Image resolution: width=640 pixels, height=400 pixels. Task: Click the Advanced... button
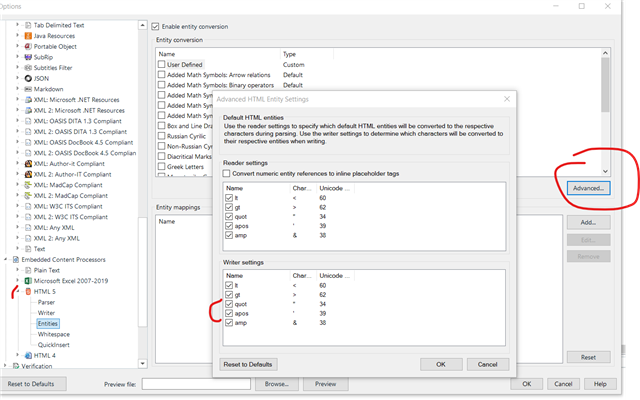(588, 188)
